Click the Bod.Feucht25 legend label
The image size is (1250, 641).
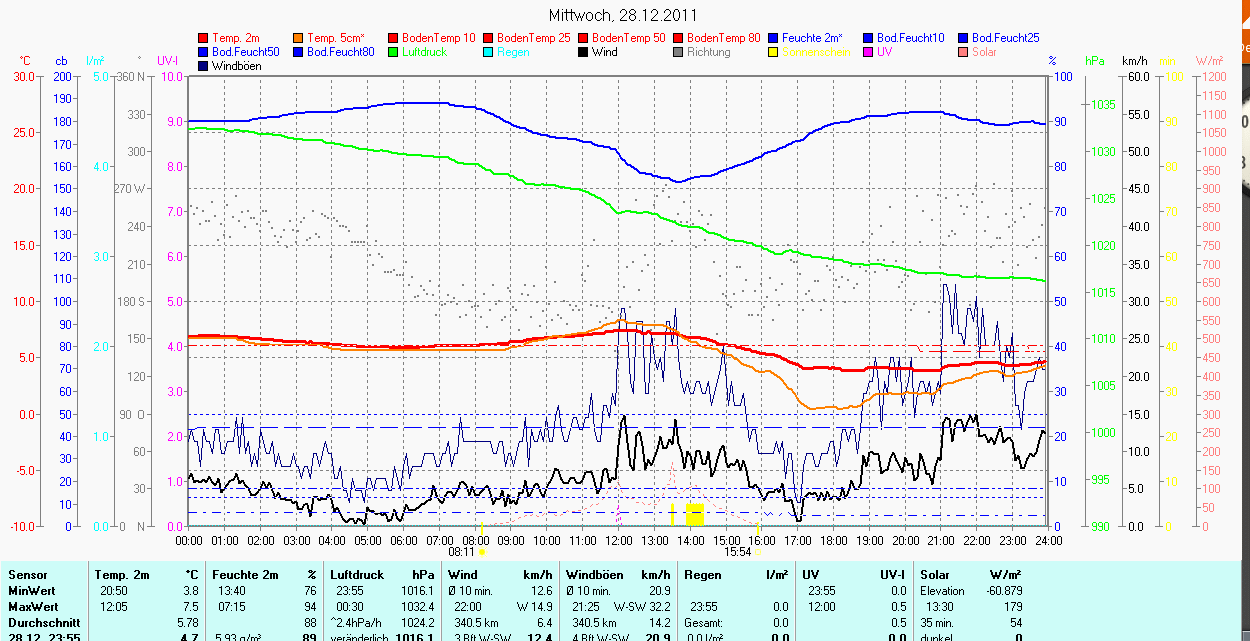coord(1005,38)
